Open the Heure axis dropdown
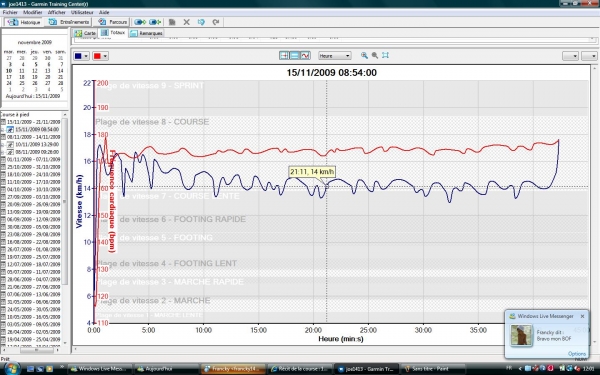This screenshot has height=375, width=600. [x=334, y=56]
